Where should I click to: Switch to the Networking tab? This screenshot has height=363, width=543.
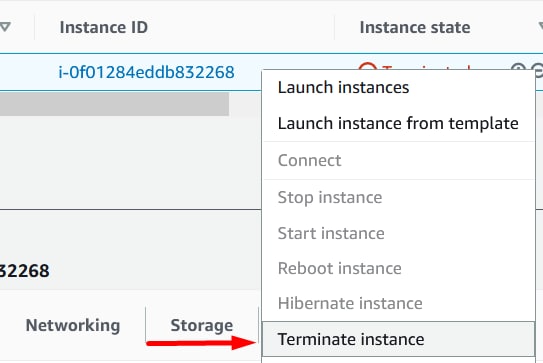click(73, 325)
